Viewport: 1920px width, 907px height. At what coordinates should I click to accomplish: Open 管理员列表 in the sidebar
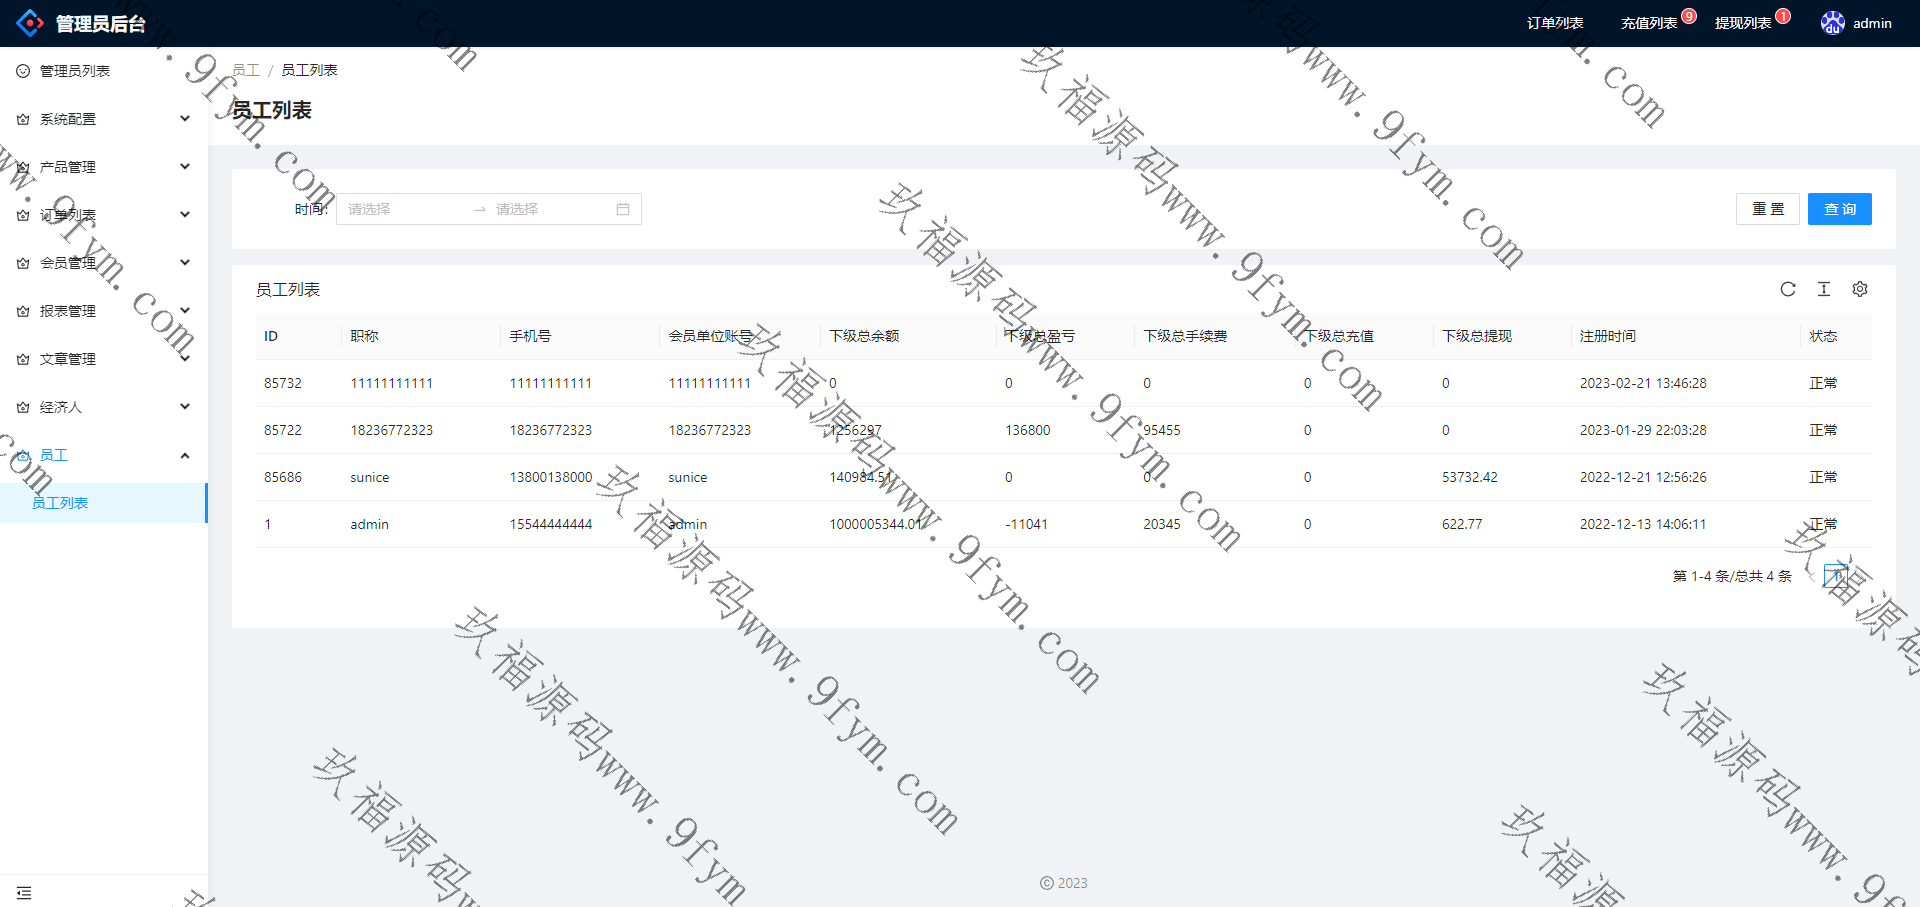coord(75,71)
